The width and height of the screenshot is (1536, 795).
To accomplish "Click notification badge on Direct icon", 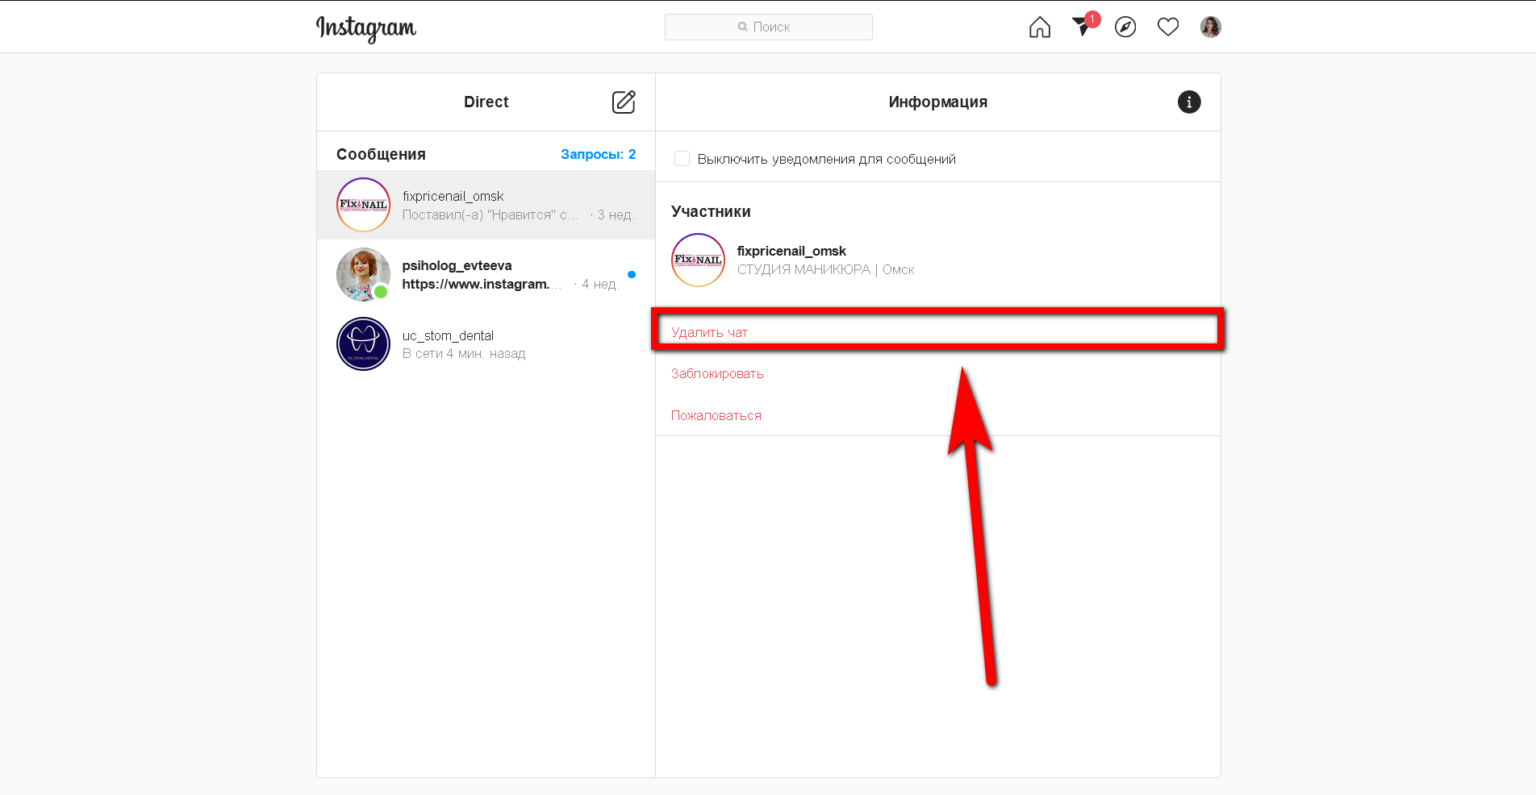I will (1092, 19).
